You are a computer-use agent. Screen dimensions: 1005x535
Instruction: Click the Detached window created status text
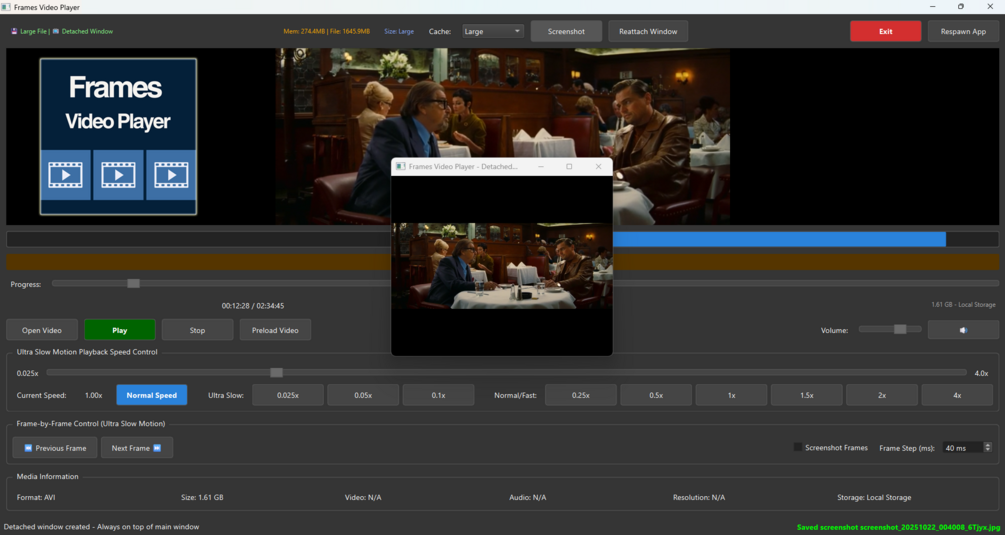(101, 527)
